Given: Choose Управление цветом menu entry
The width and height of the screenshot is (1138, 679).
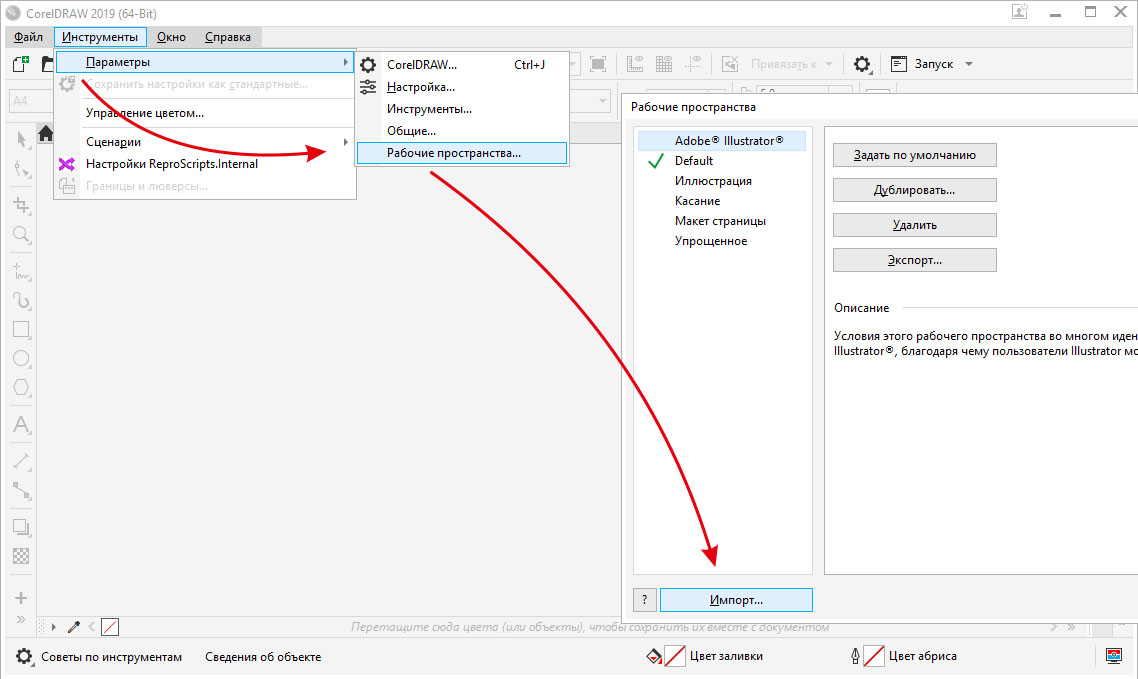Looking at the screenshot, I should [x=205, y=113].
